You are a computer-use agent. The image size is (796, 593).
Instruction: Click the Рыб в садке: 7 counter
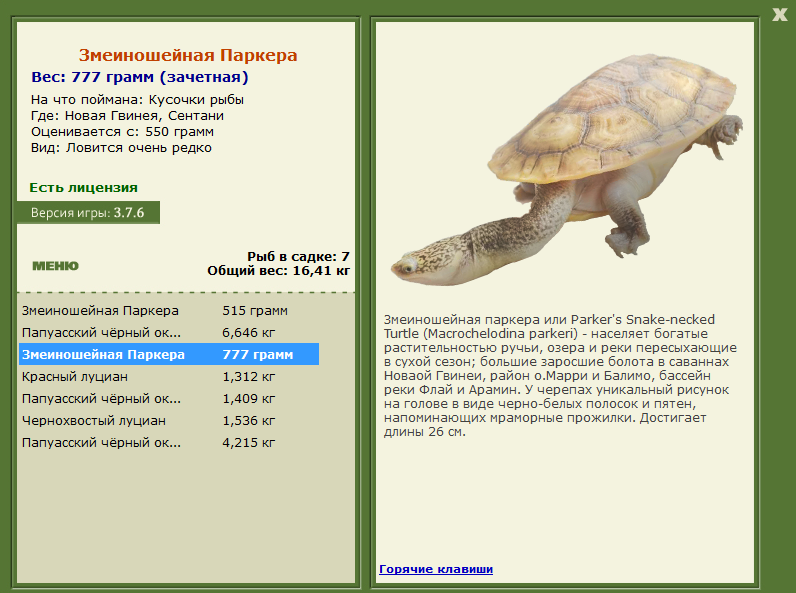(298, 256)
